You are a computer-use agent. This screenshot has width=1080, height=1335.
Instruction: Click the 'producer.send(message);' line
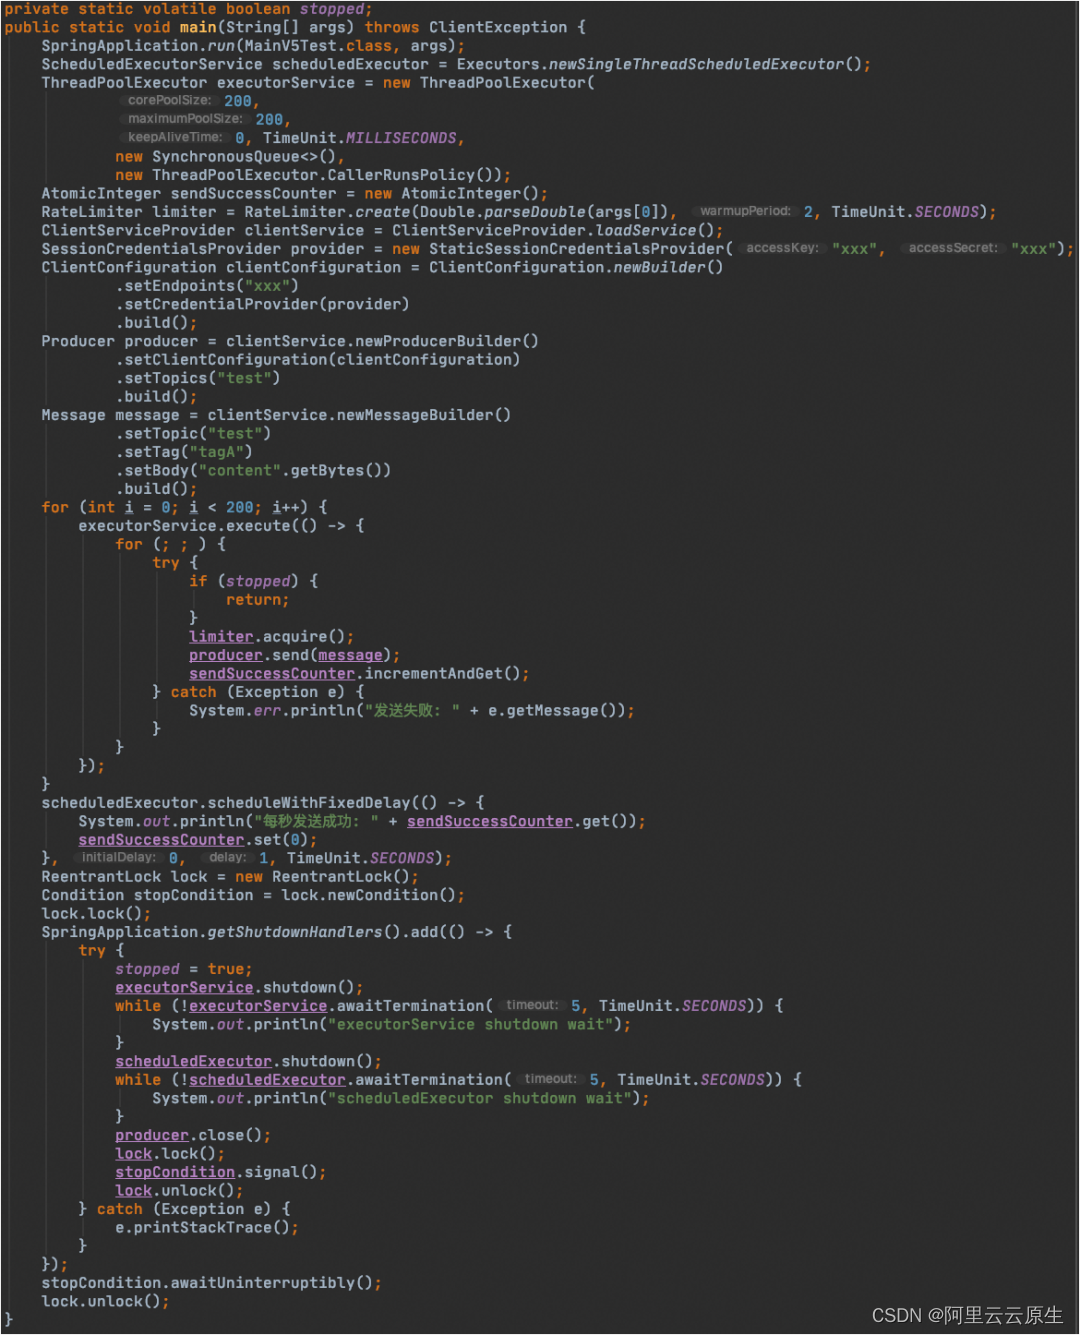(295, 656)
